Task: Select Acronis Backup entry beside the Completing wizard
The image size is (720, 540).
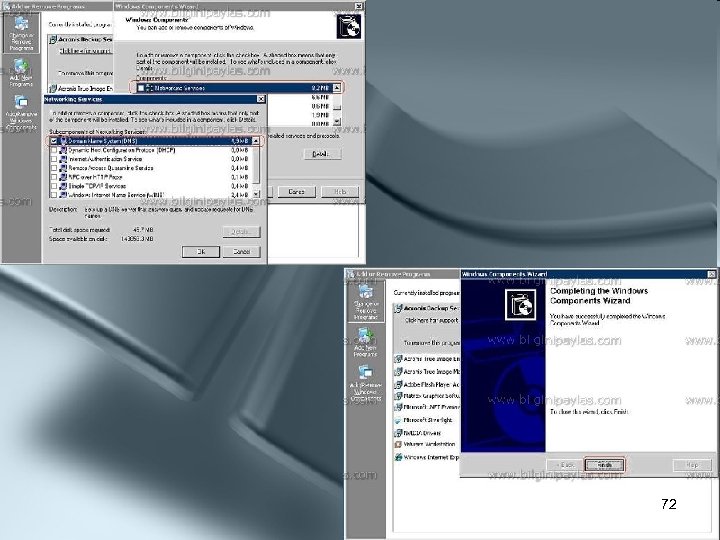Action: point(427,308)
